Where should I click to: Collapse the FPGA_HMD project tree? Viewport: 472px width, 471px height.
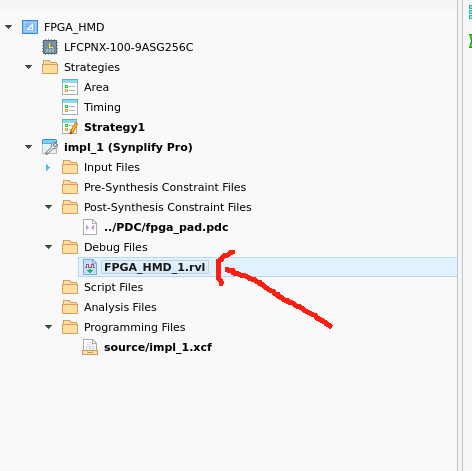click(x=9, y=27)
